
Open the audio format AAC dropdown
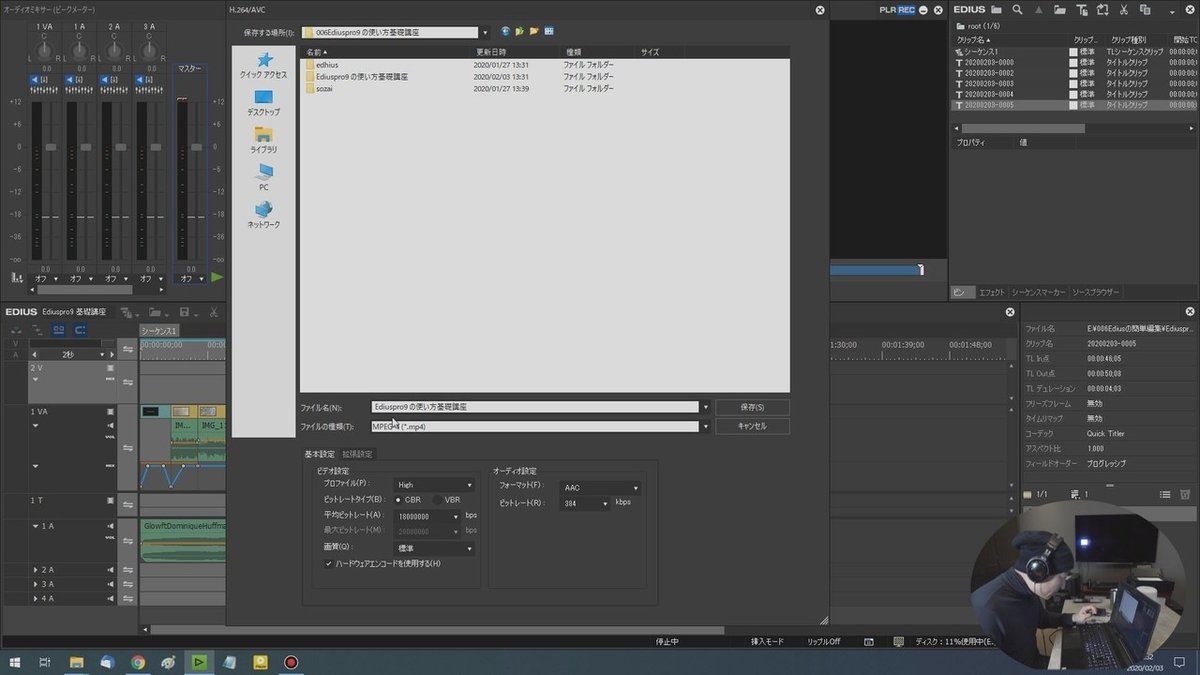tap(600, 488)
